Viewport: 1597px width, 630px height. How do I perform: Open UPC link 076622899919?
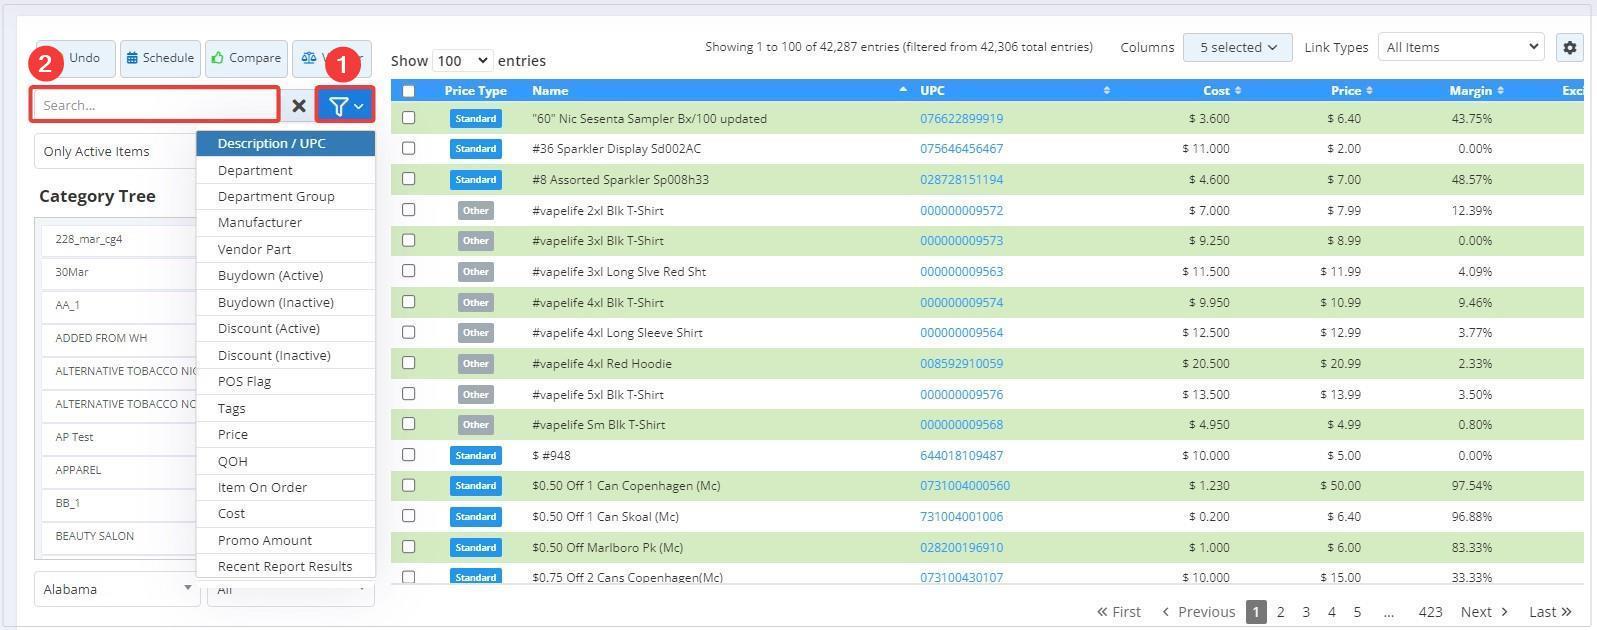pyautogui.click(x=961, y=118)
